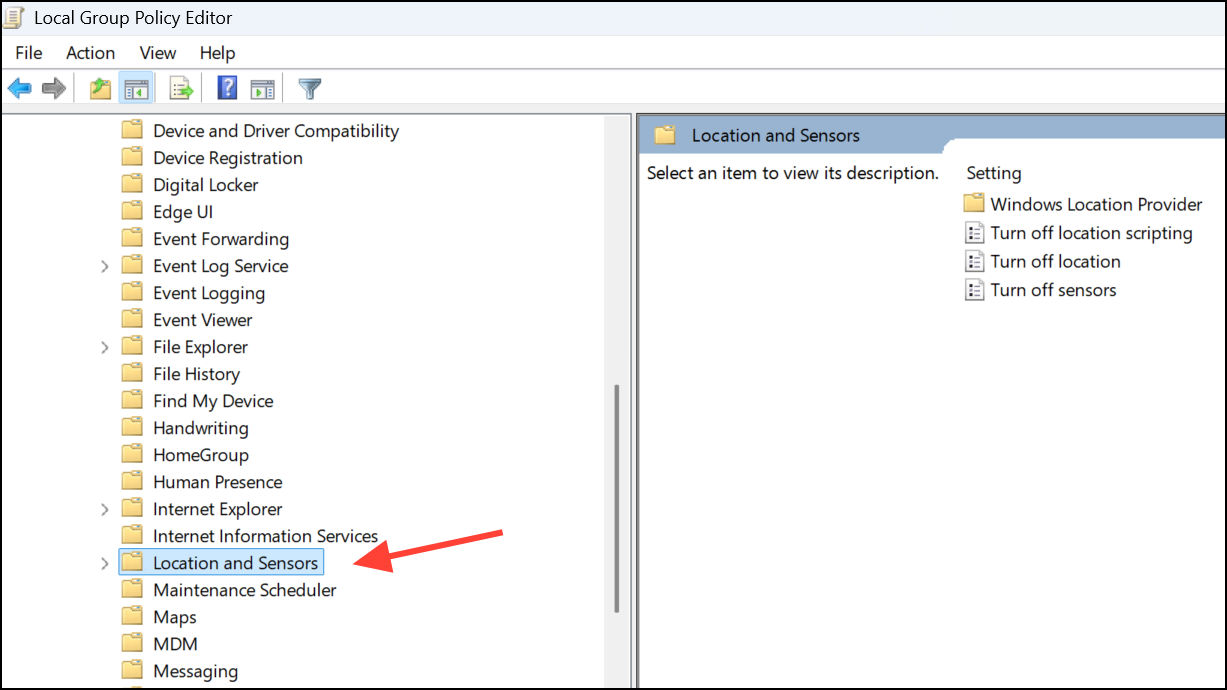Image resolution: width=1227 pixels, height=690 pixels.
Task: Select the Event Viewer tree item
Action: point(203,319)
